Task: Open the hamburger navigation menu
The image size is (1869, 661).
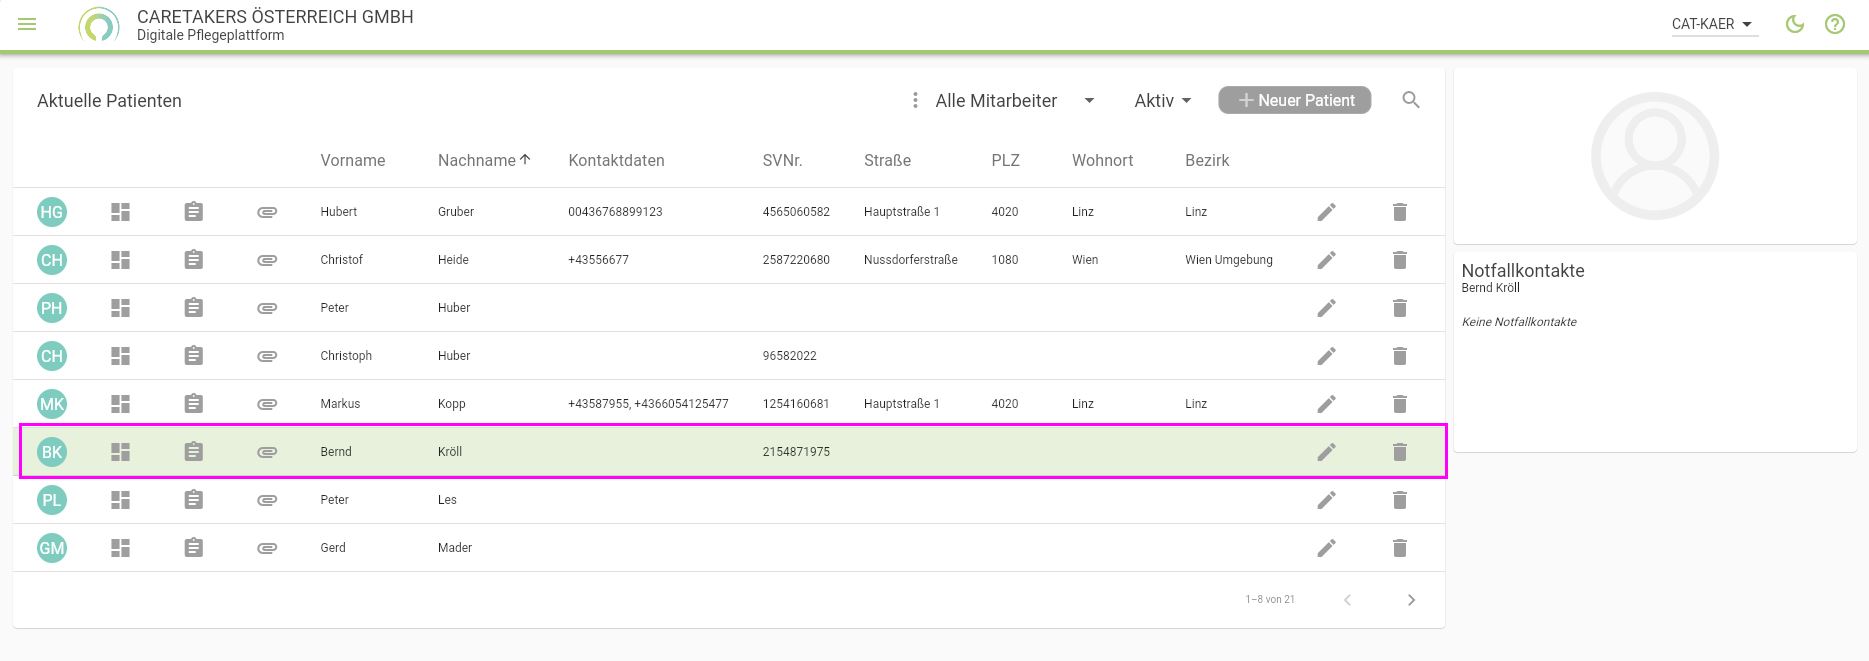Action: 27,24
